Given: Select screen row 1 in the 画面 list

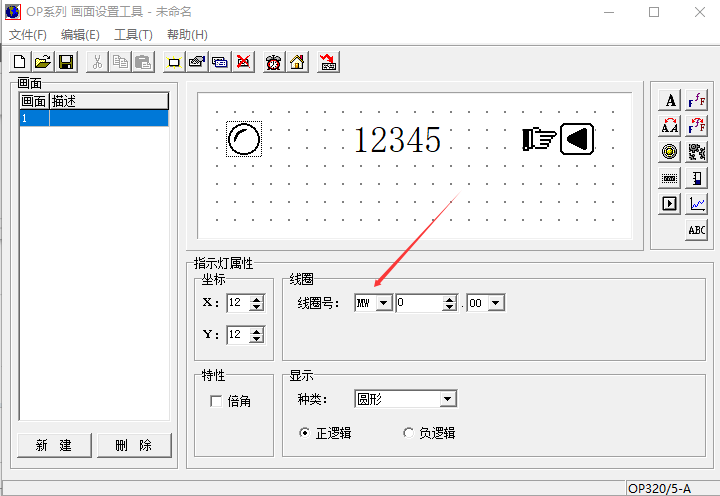Looking at the screenshot, I should [x=94, y=118].
